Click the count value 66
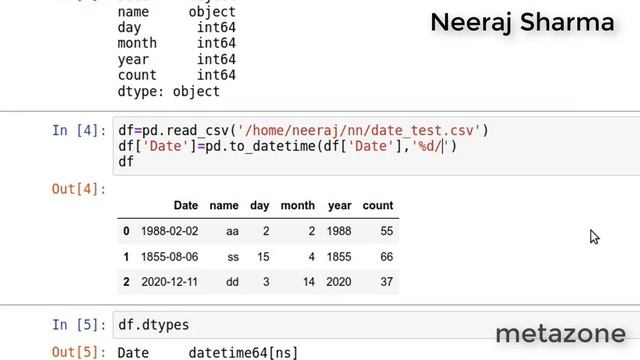The height and width of the screenshot is (360, 640). click(387, 257)
